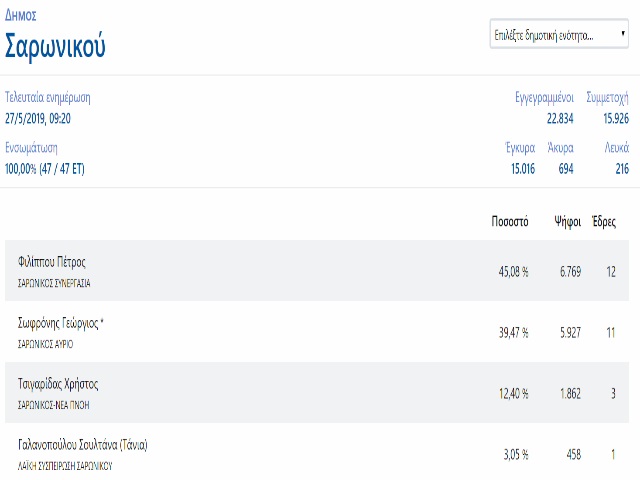The image size is (640, 480).
Task: Click the Δήμος breadcrumb link
Action: click(20, 16)
